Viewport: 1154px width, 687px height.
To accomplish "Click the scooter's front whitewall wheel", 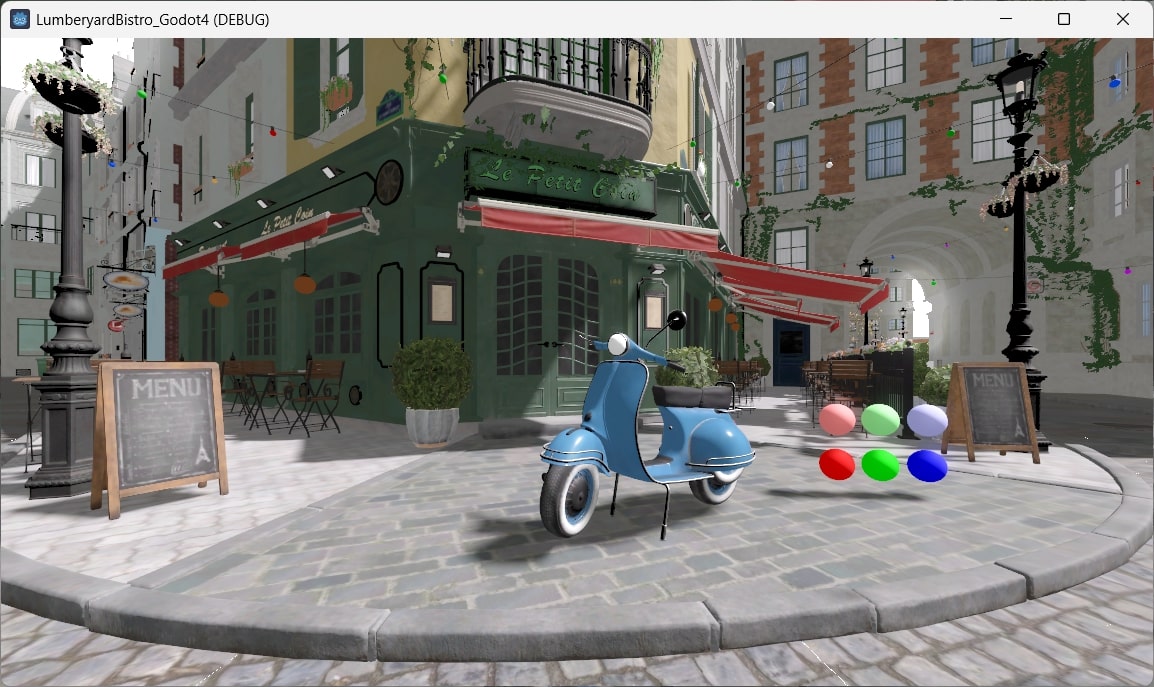I will pos(576,500).
